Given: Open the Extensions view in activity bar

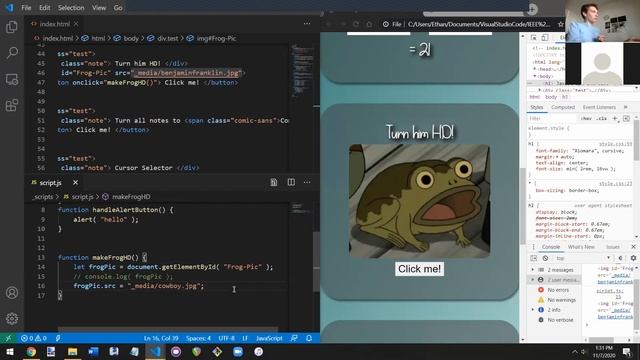Looking at the screenshot, I should coord(12,105).
